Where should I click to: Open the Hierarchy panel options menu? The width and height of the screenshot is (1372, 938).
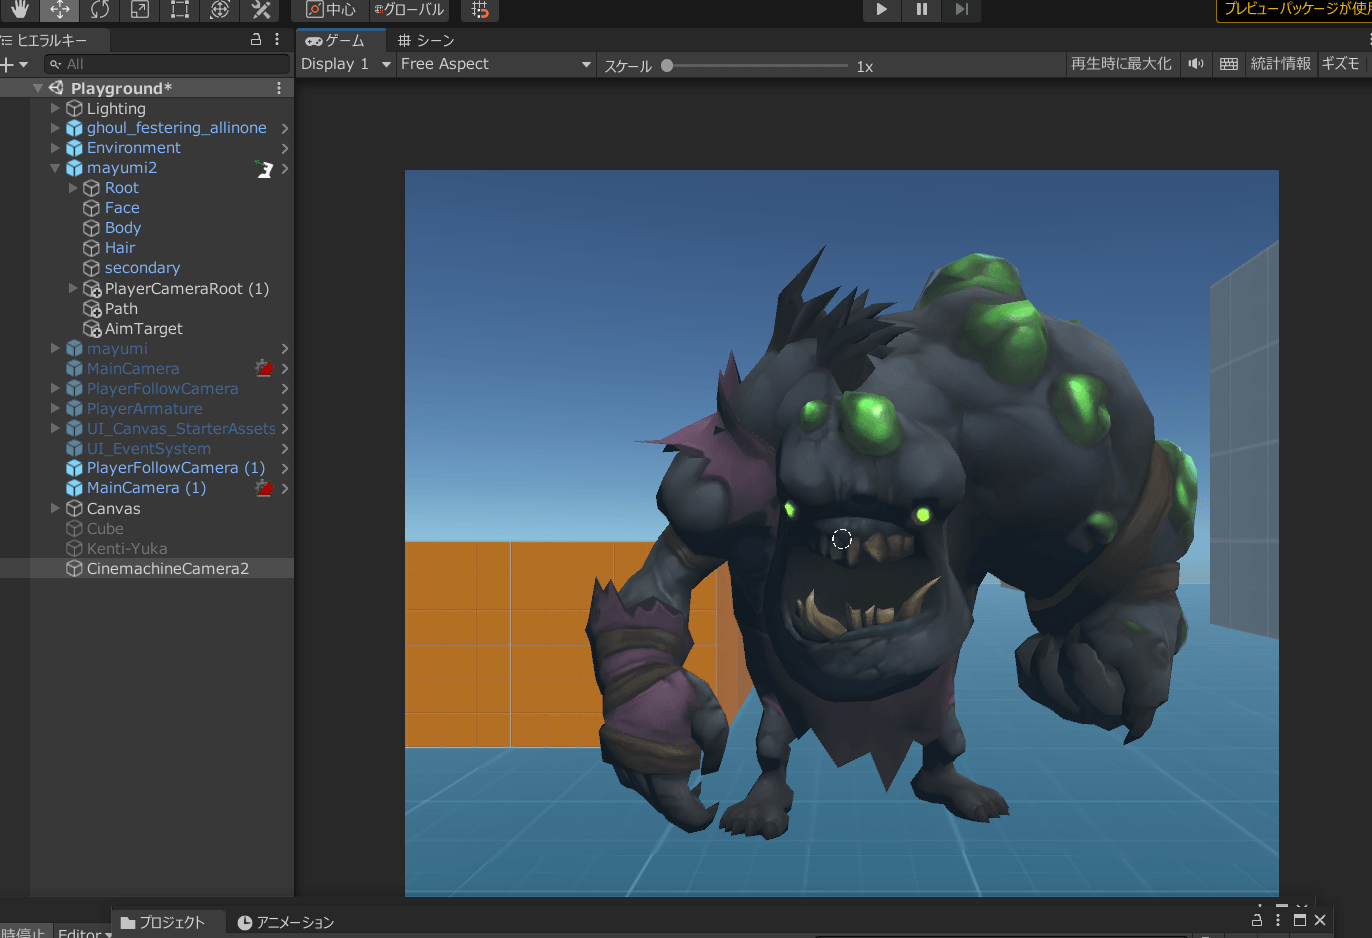[x=277, y=39]
